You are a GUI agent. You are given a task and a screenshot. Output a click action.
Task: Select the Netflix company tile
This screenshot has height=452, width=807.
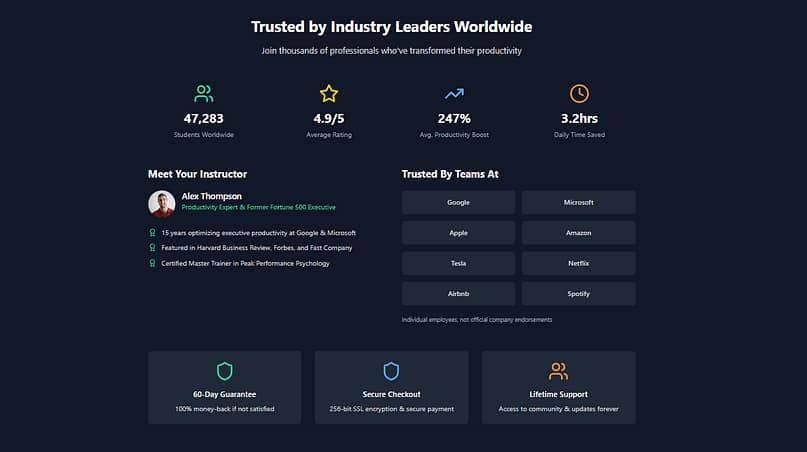pos(578,264)
